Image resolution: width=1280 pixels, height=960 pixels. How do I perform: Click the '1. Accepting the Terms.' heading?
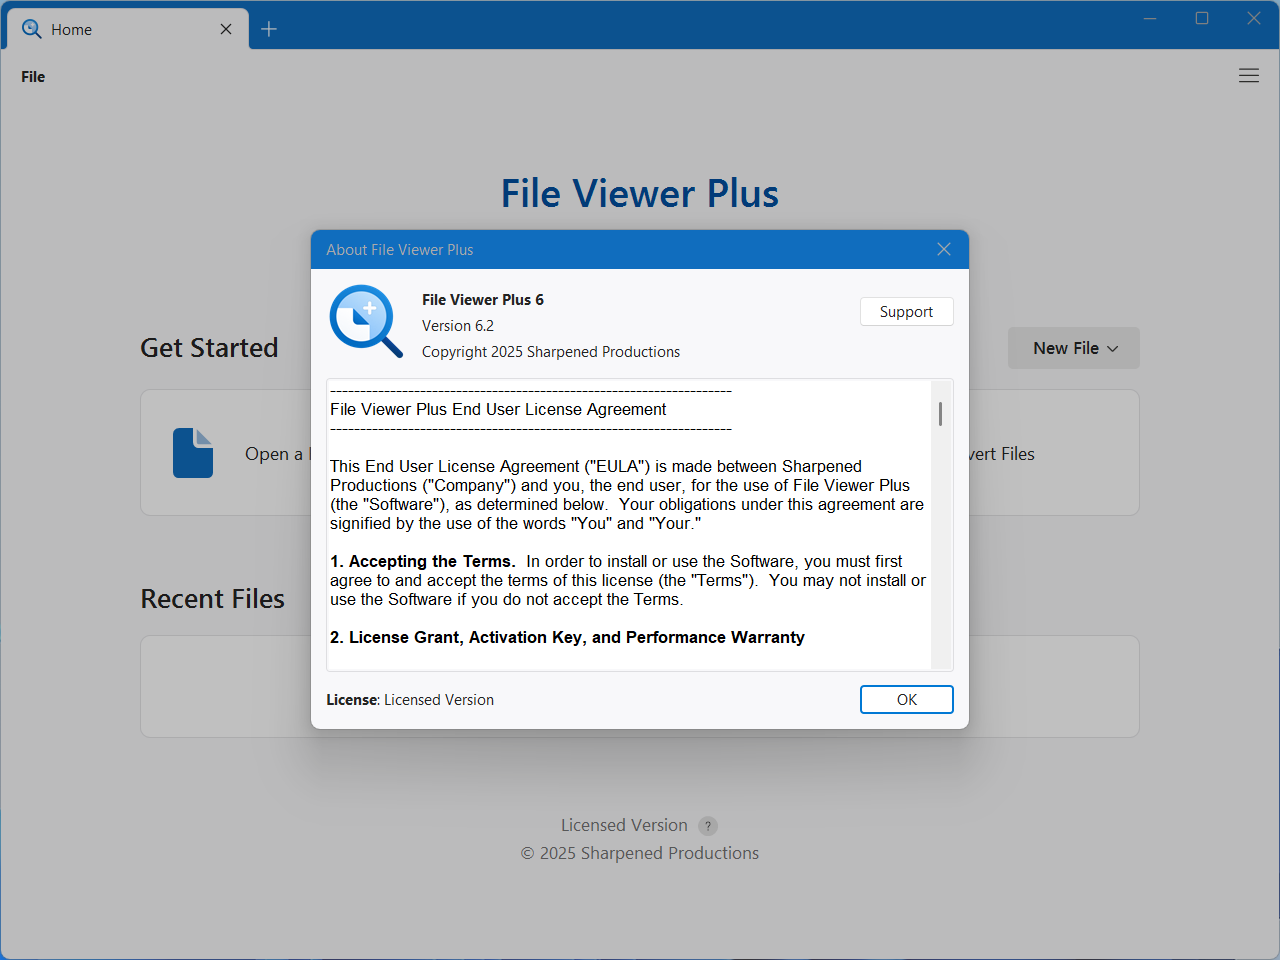coord(423,562)
